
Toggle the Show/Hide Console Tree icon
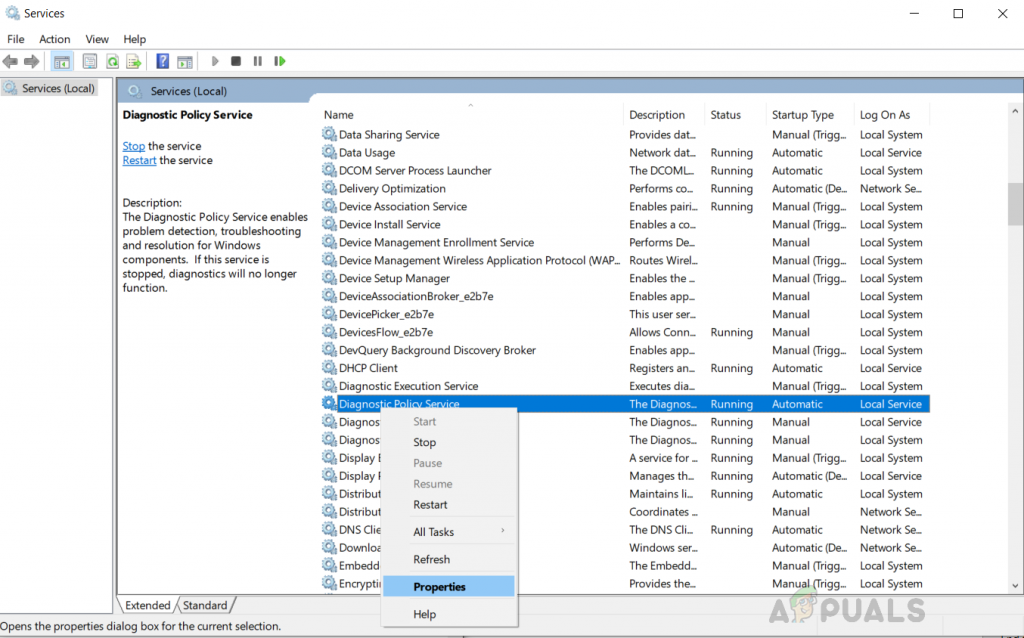[x=61, y=61]
